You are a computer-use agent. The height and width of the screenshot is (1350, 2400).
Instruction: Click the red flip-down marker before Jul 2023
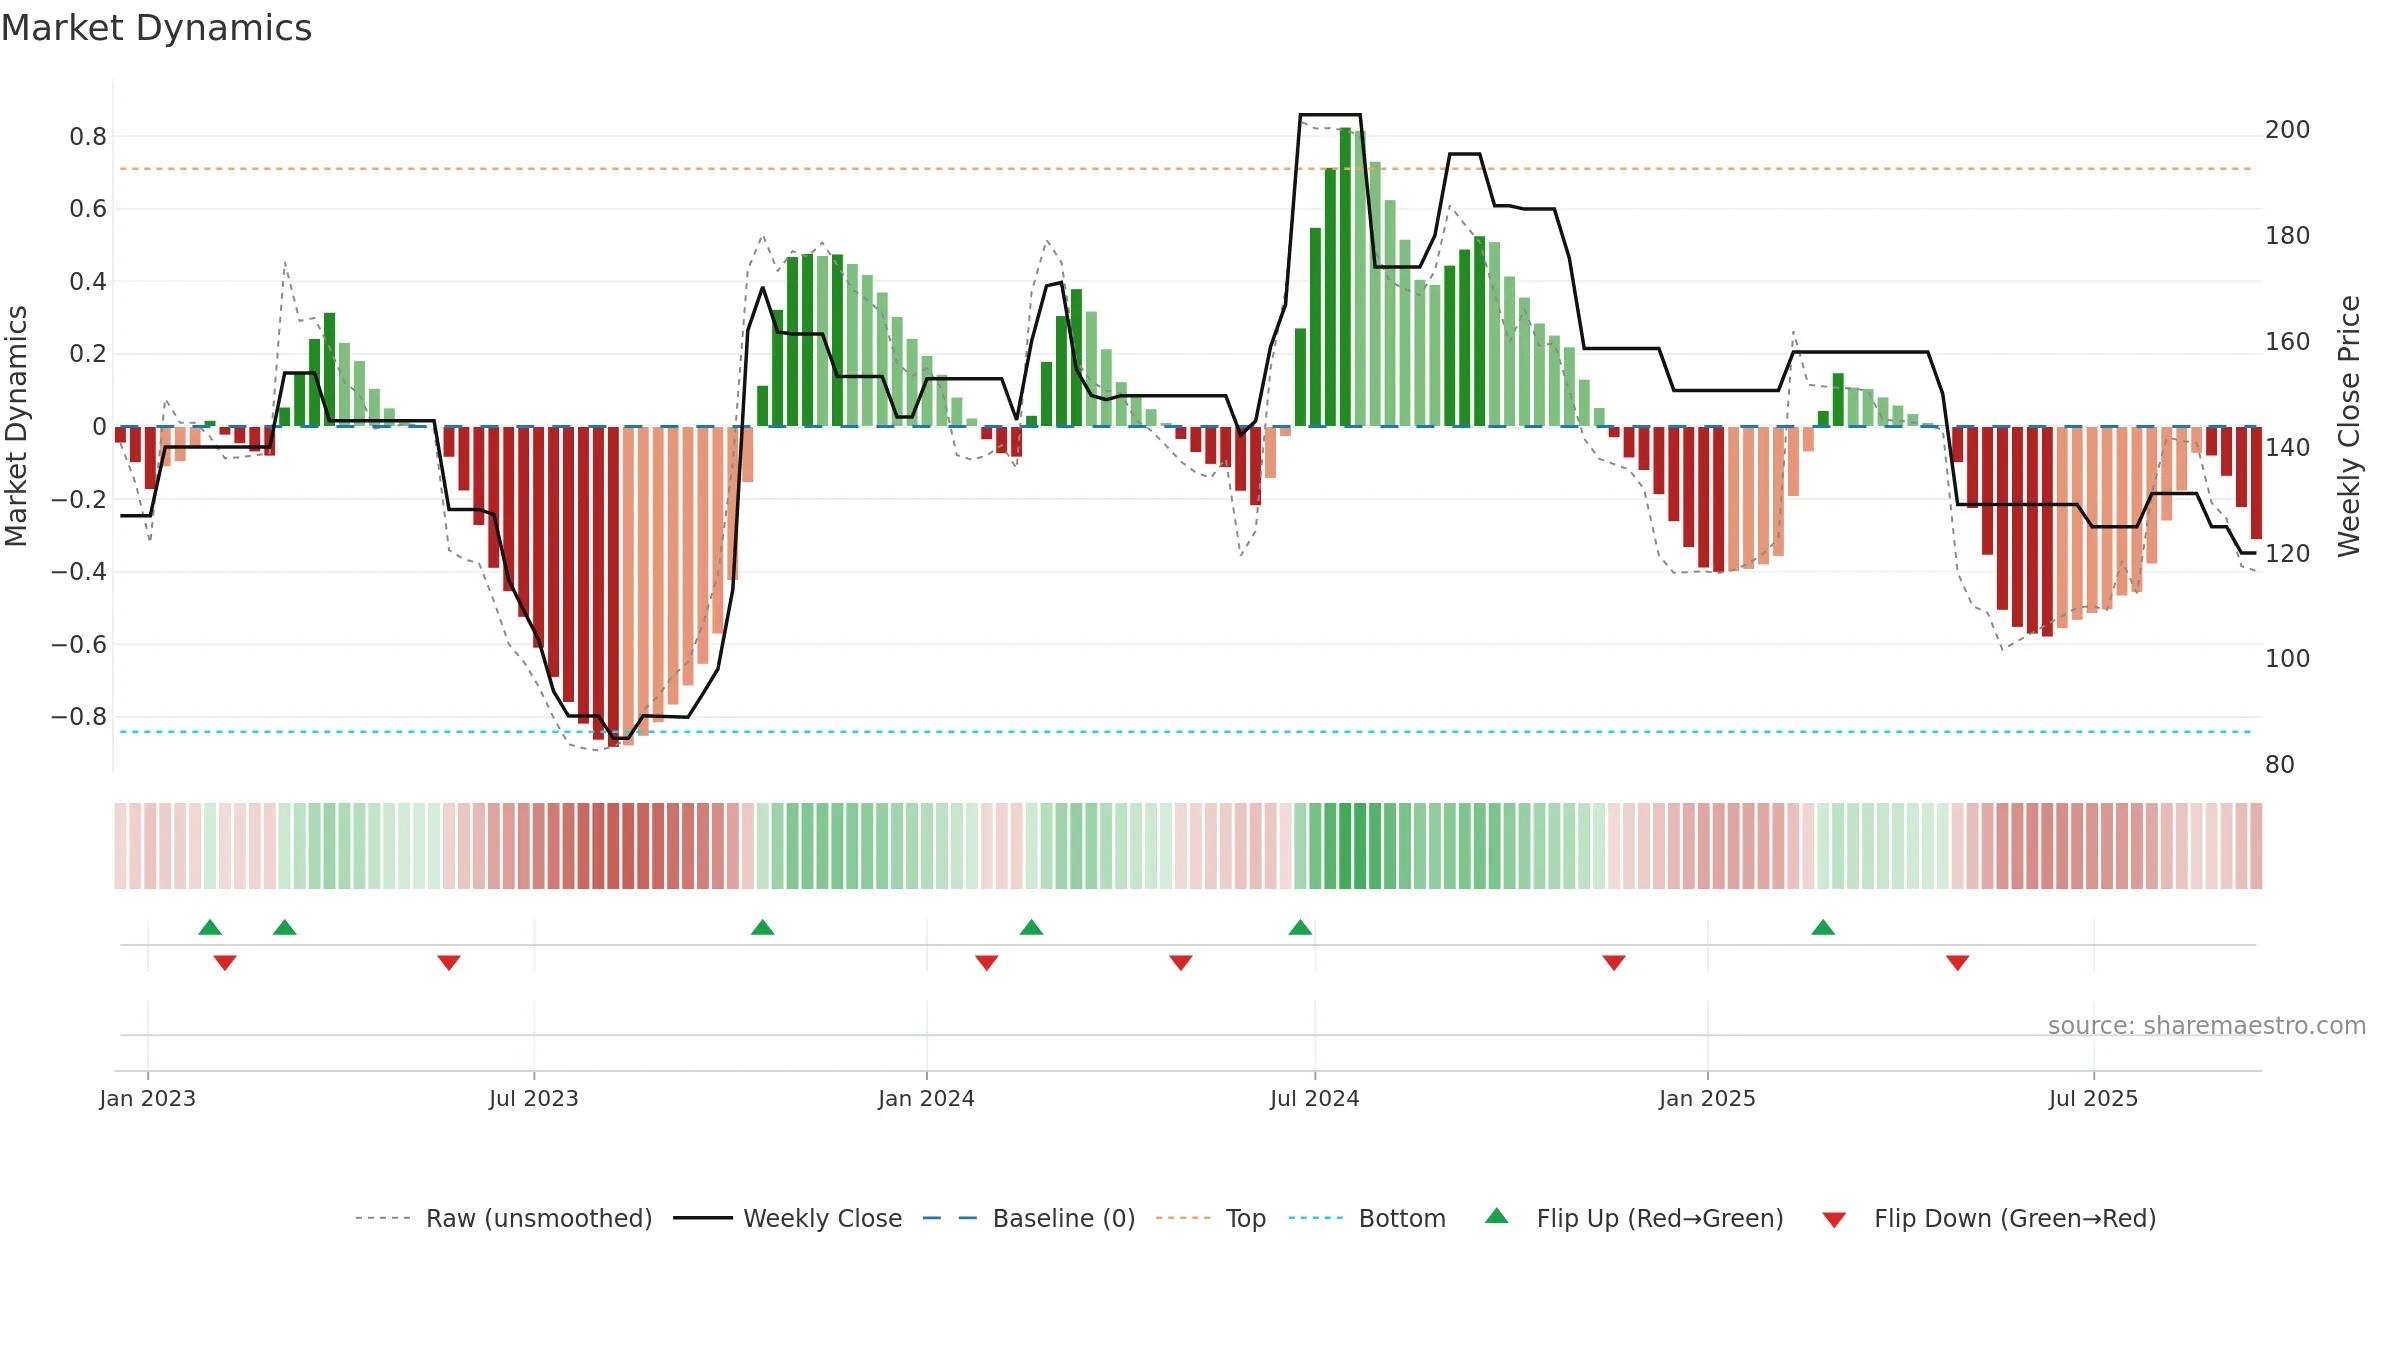(449, 963)
